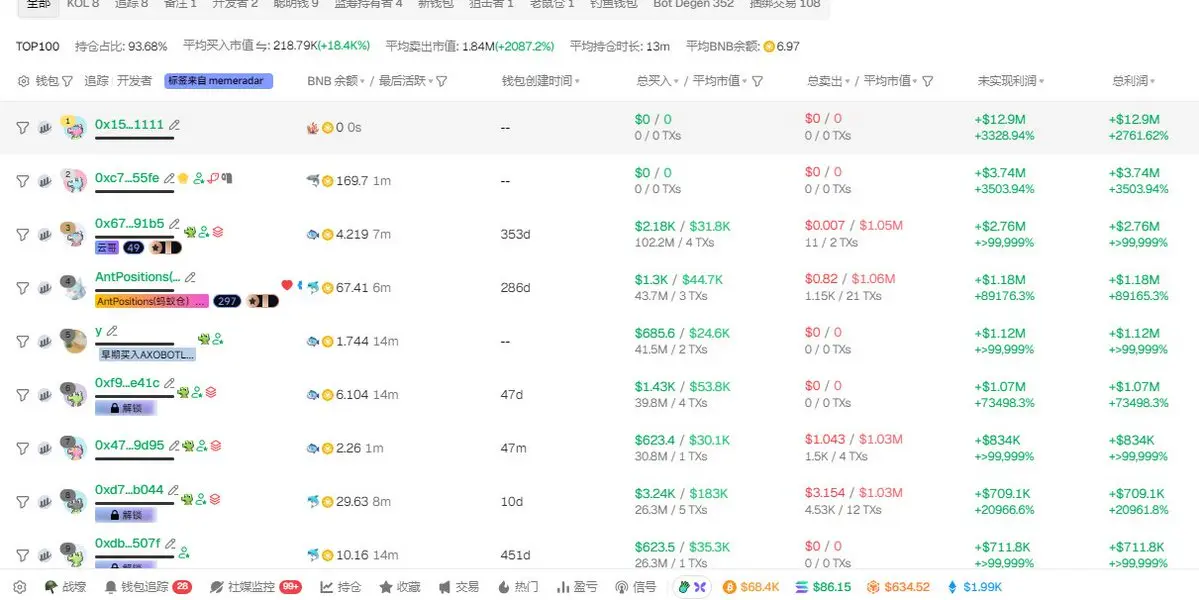Click the Ethereum price $1.99K ticker

pos(974,587)
